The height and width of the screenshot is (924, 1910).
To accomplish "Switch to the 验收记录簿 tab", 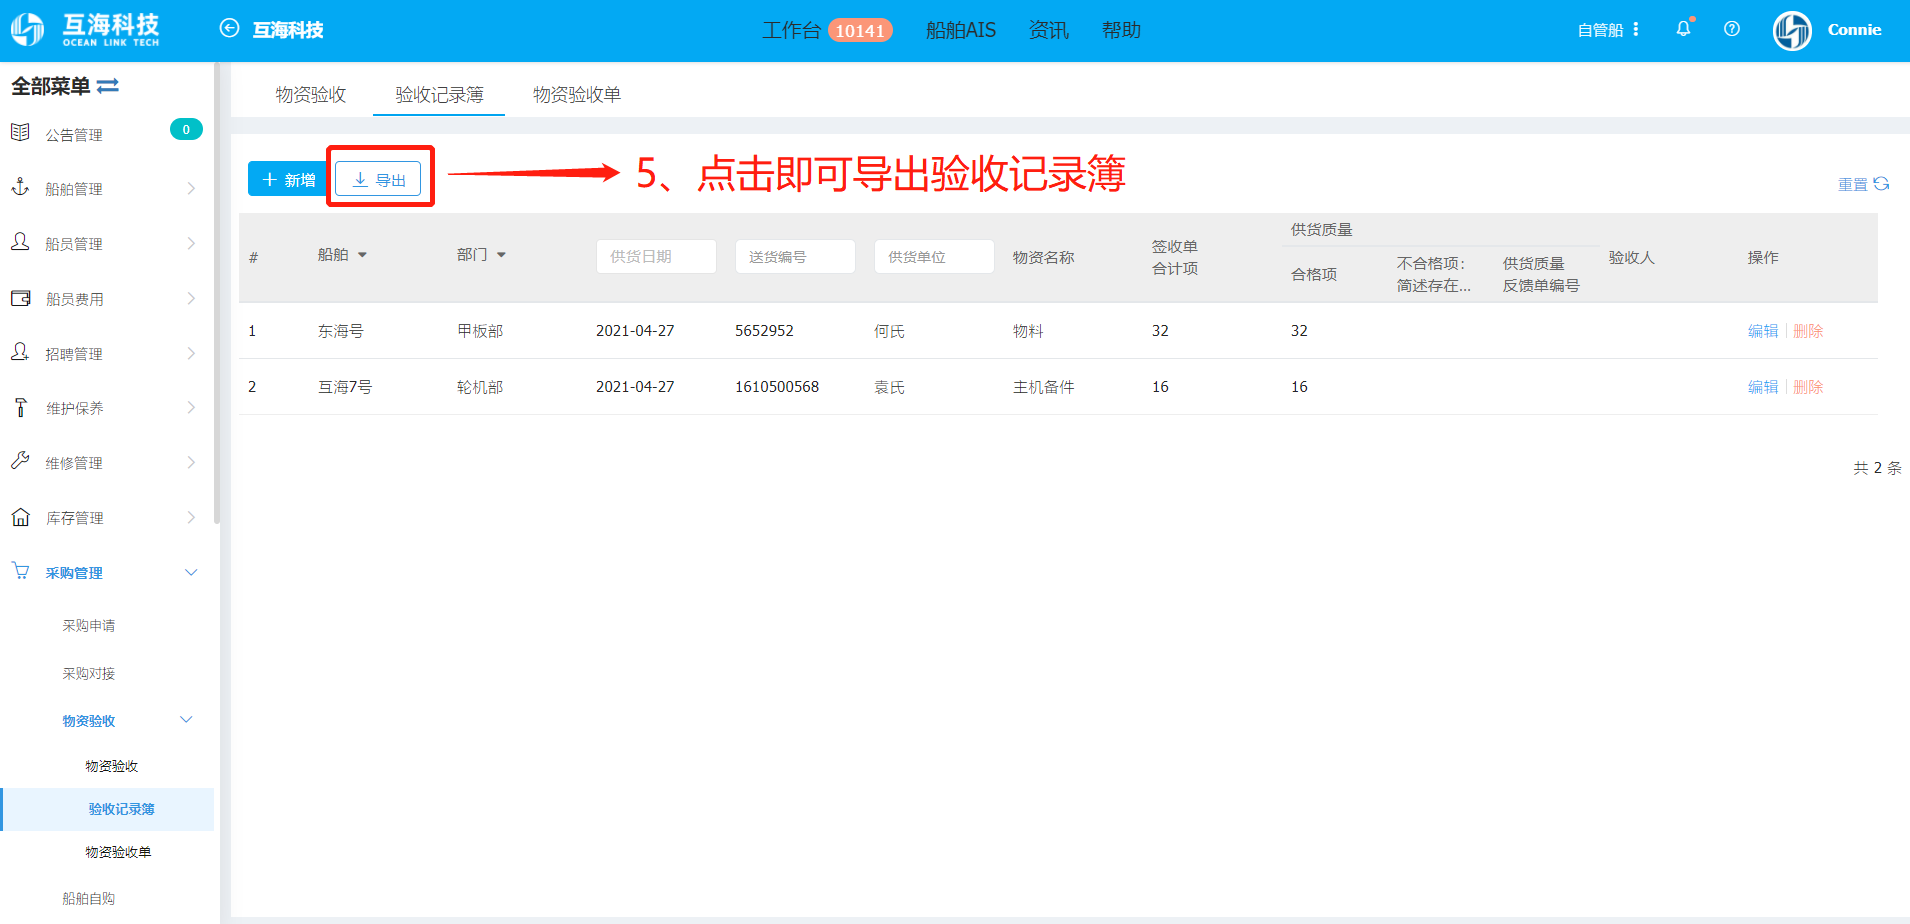I will click(439, 94).
